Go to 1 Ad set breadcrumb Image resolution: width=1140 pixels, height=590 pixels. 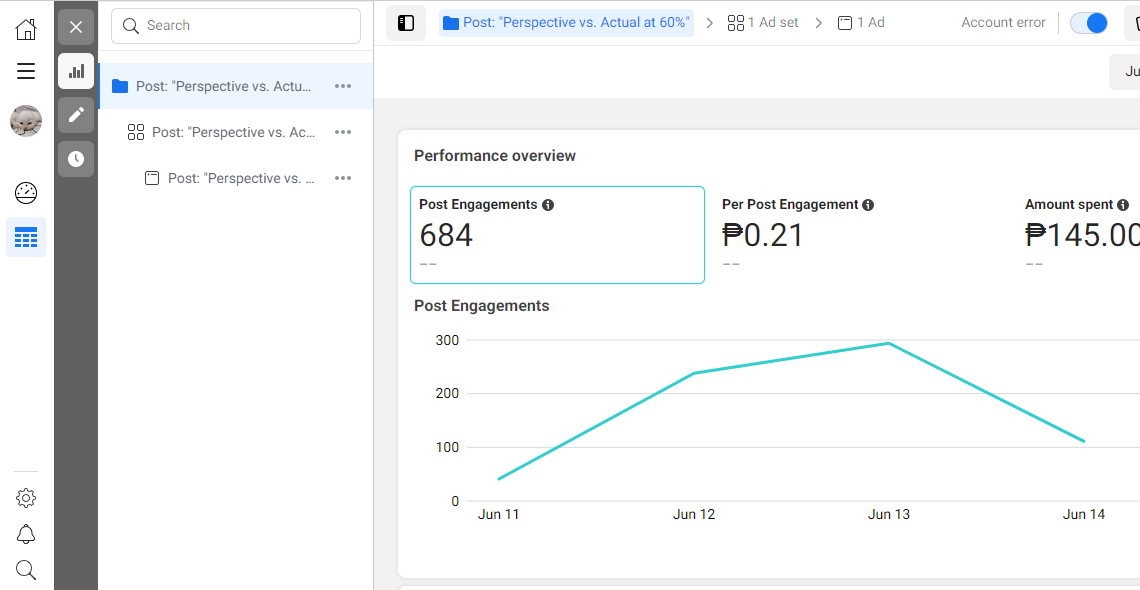point(763,23)
